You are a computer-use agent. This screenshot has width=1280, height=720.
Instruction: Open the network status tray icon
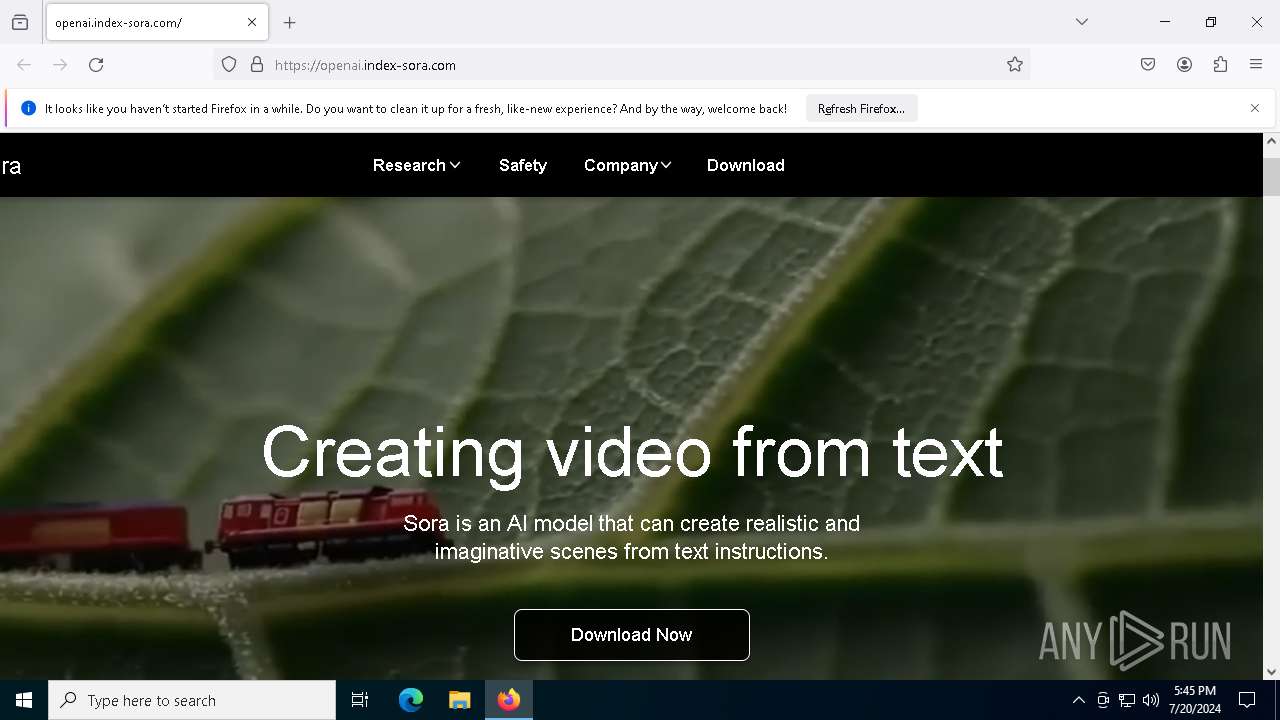point(1127,700)
